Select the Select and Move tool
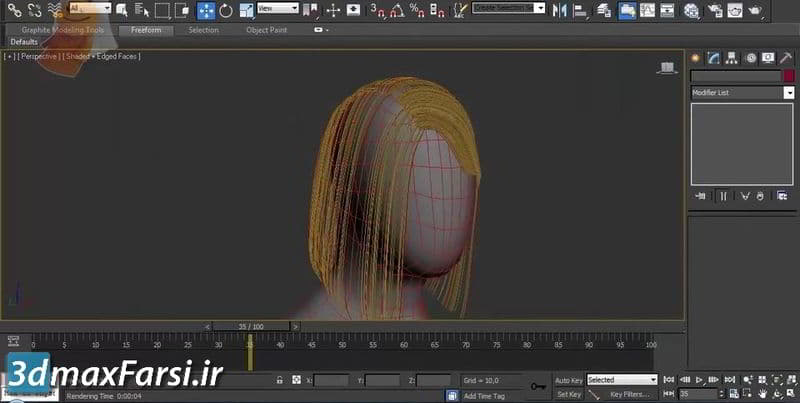Viewport: 800px width, 403px height. 205,10
